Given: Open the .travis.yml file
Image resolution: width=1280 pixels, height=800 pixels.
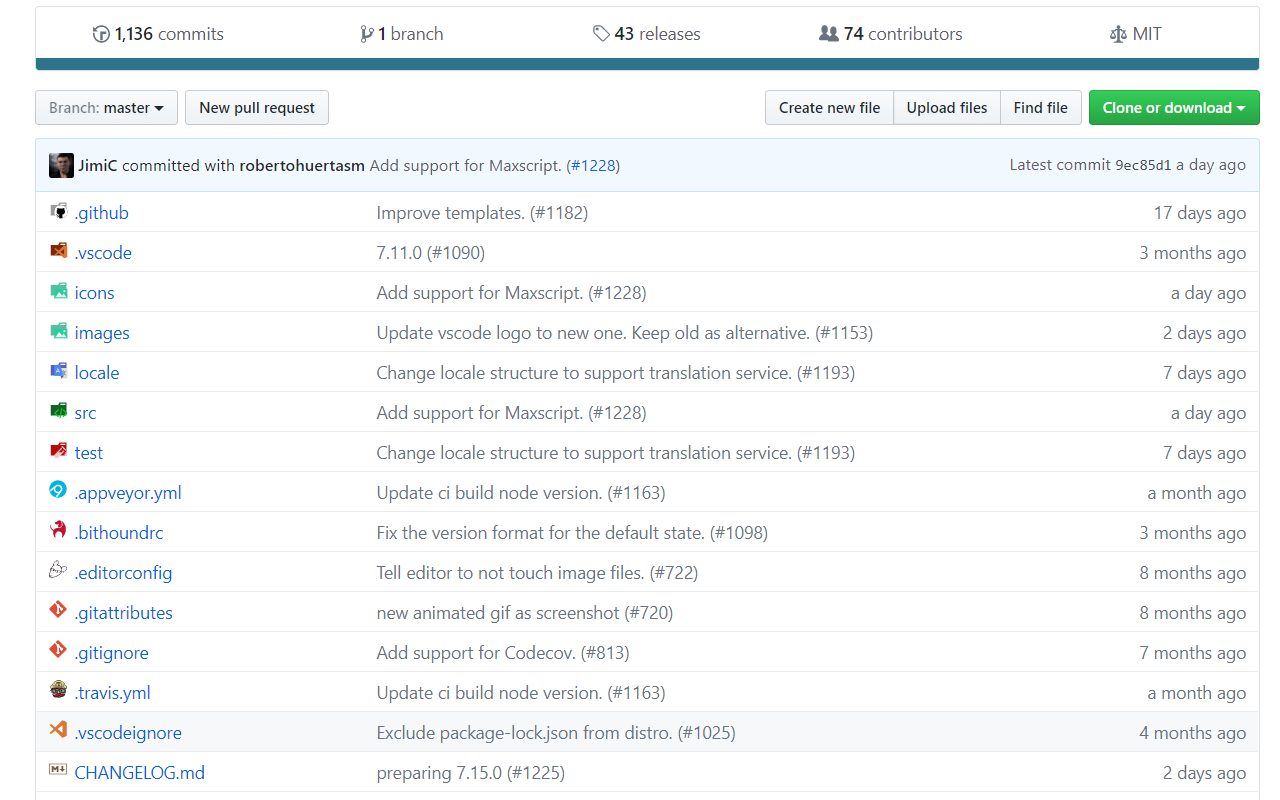Looking at the screenshot, I should (113, 693).
